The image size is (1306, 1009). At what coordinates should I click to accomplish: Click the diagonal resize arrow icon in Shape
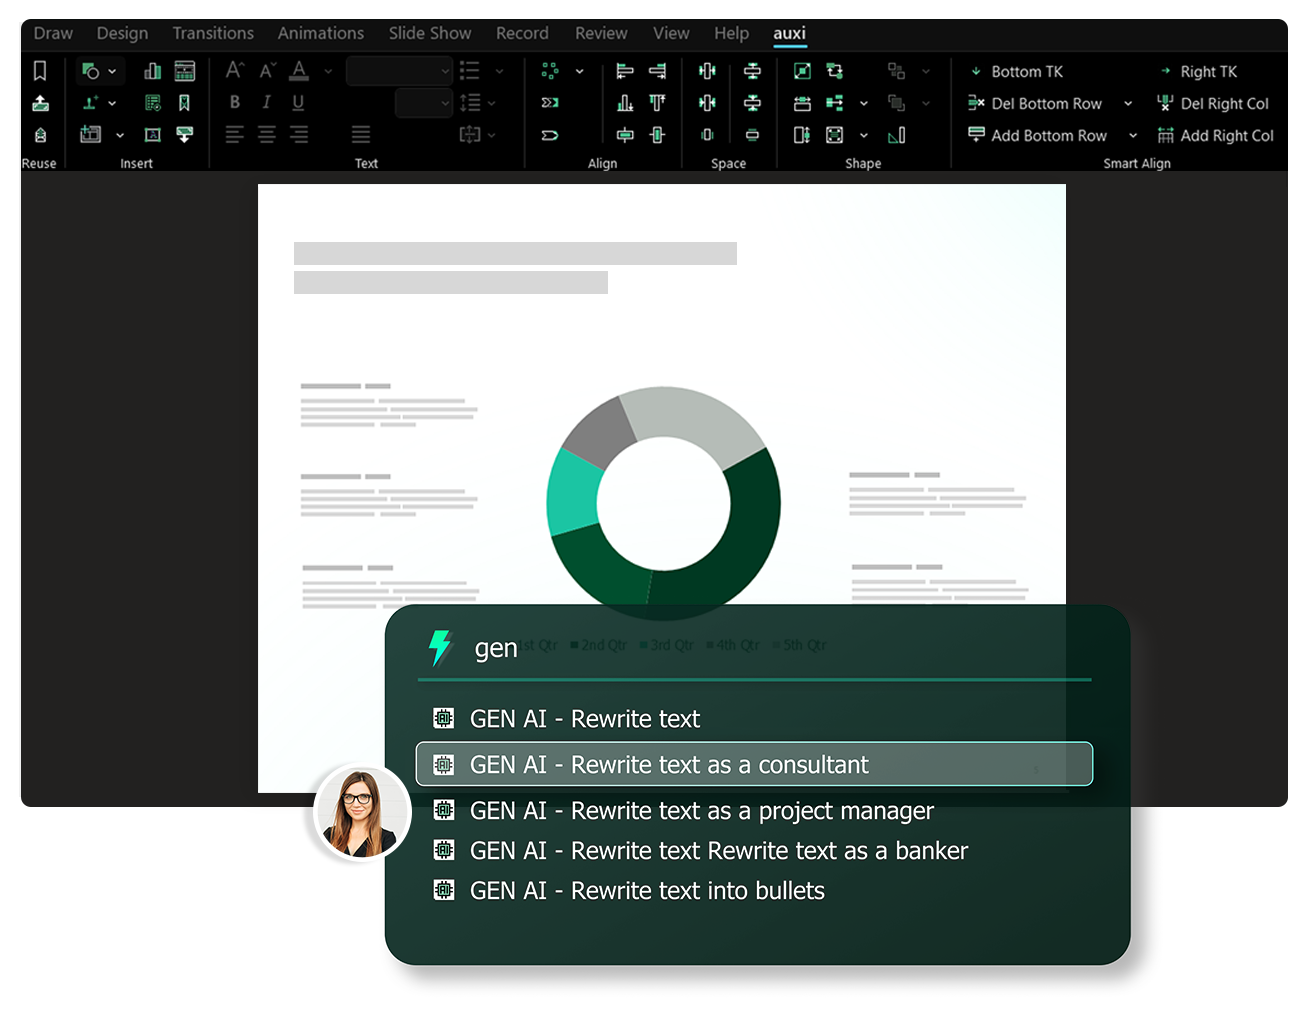[x=802, y=71]
